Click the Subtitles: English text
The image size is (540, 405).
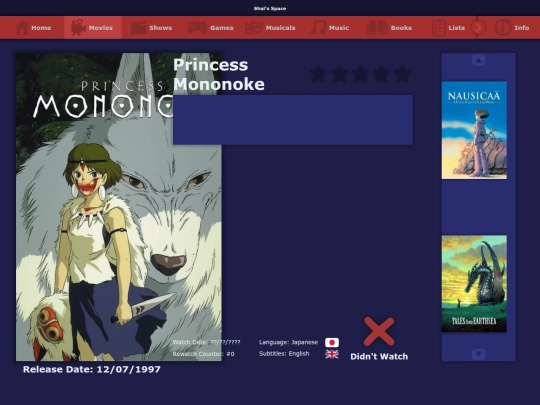(x=284, y=354)
